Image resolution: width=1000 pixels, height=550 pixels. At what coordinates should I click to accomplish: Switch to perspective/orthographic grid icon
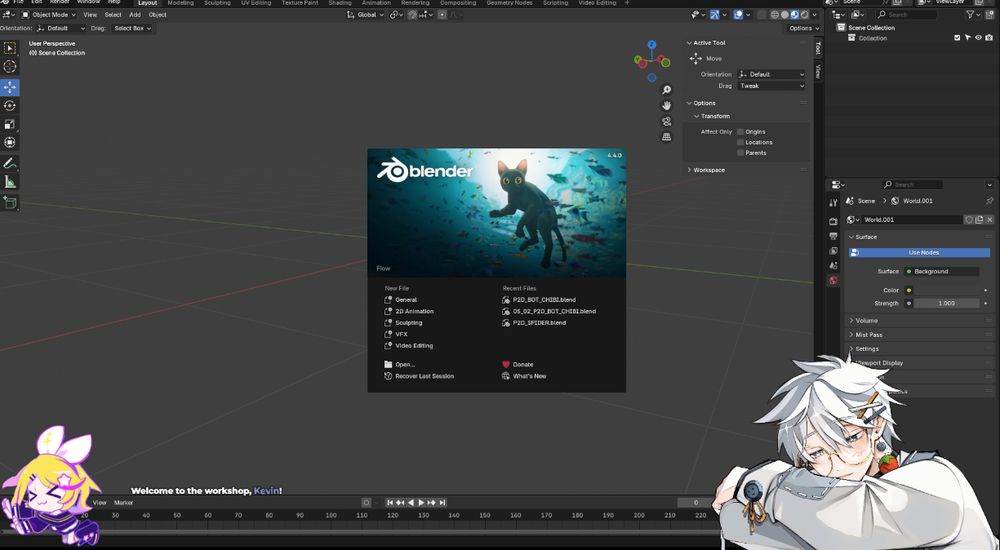(667, 137)
